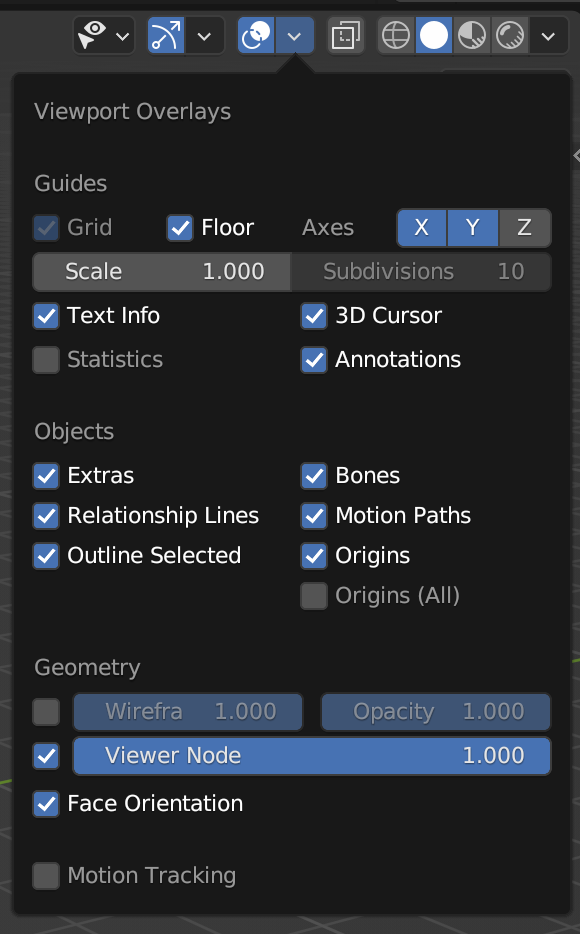Click the grid Scale value field

pyautogui.click(x=162, y=272)
